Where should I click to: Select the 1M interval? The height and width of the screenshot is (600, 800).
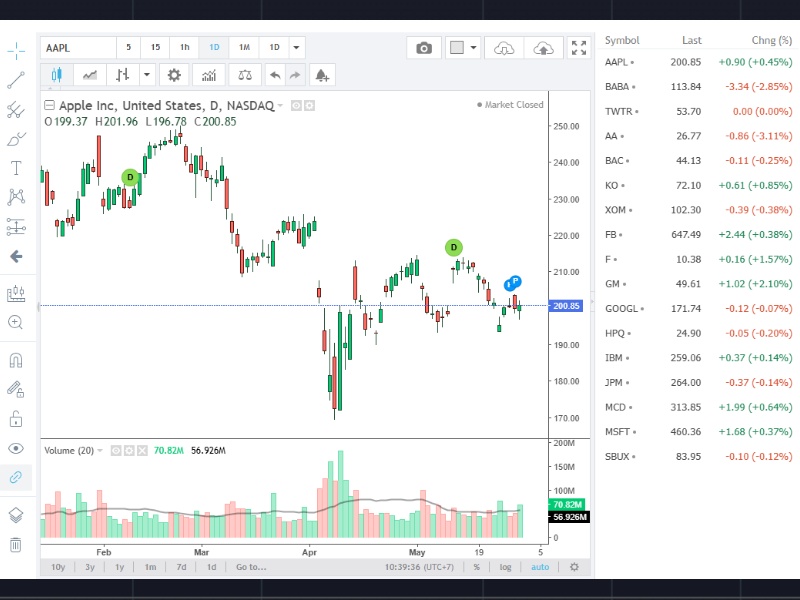pos(244,47)
